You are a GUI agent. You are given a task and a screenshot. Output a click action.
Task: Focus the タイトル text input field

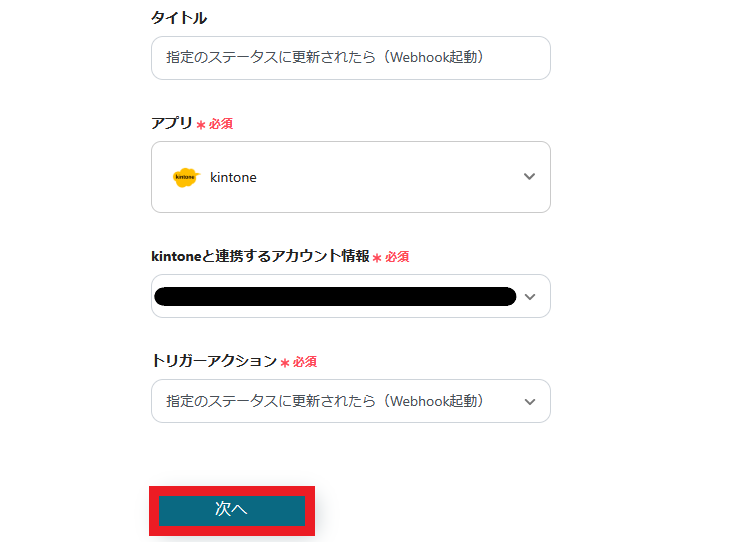[x=350, y=58]
